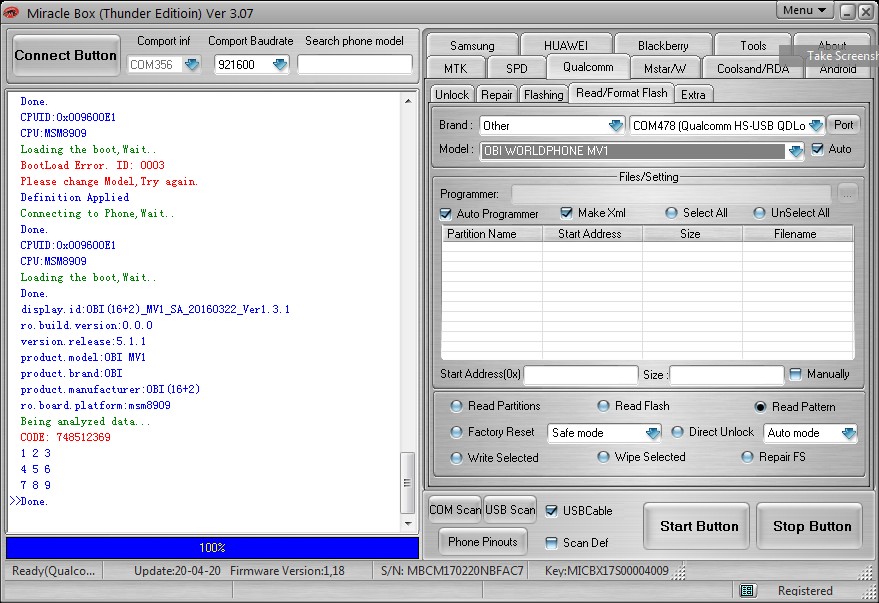The image size is (879, 603).
Task: Open the Auto mode dropdown
Action: click(x=849, y=433)
